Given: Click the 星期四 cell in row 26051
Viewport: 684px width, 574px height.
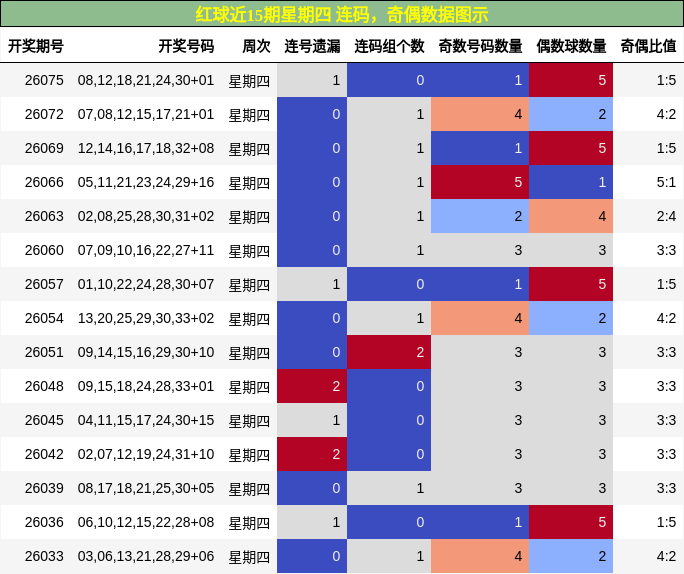Looking at the screenshot, I should coord(250,353).
